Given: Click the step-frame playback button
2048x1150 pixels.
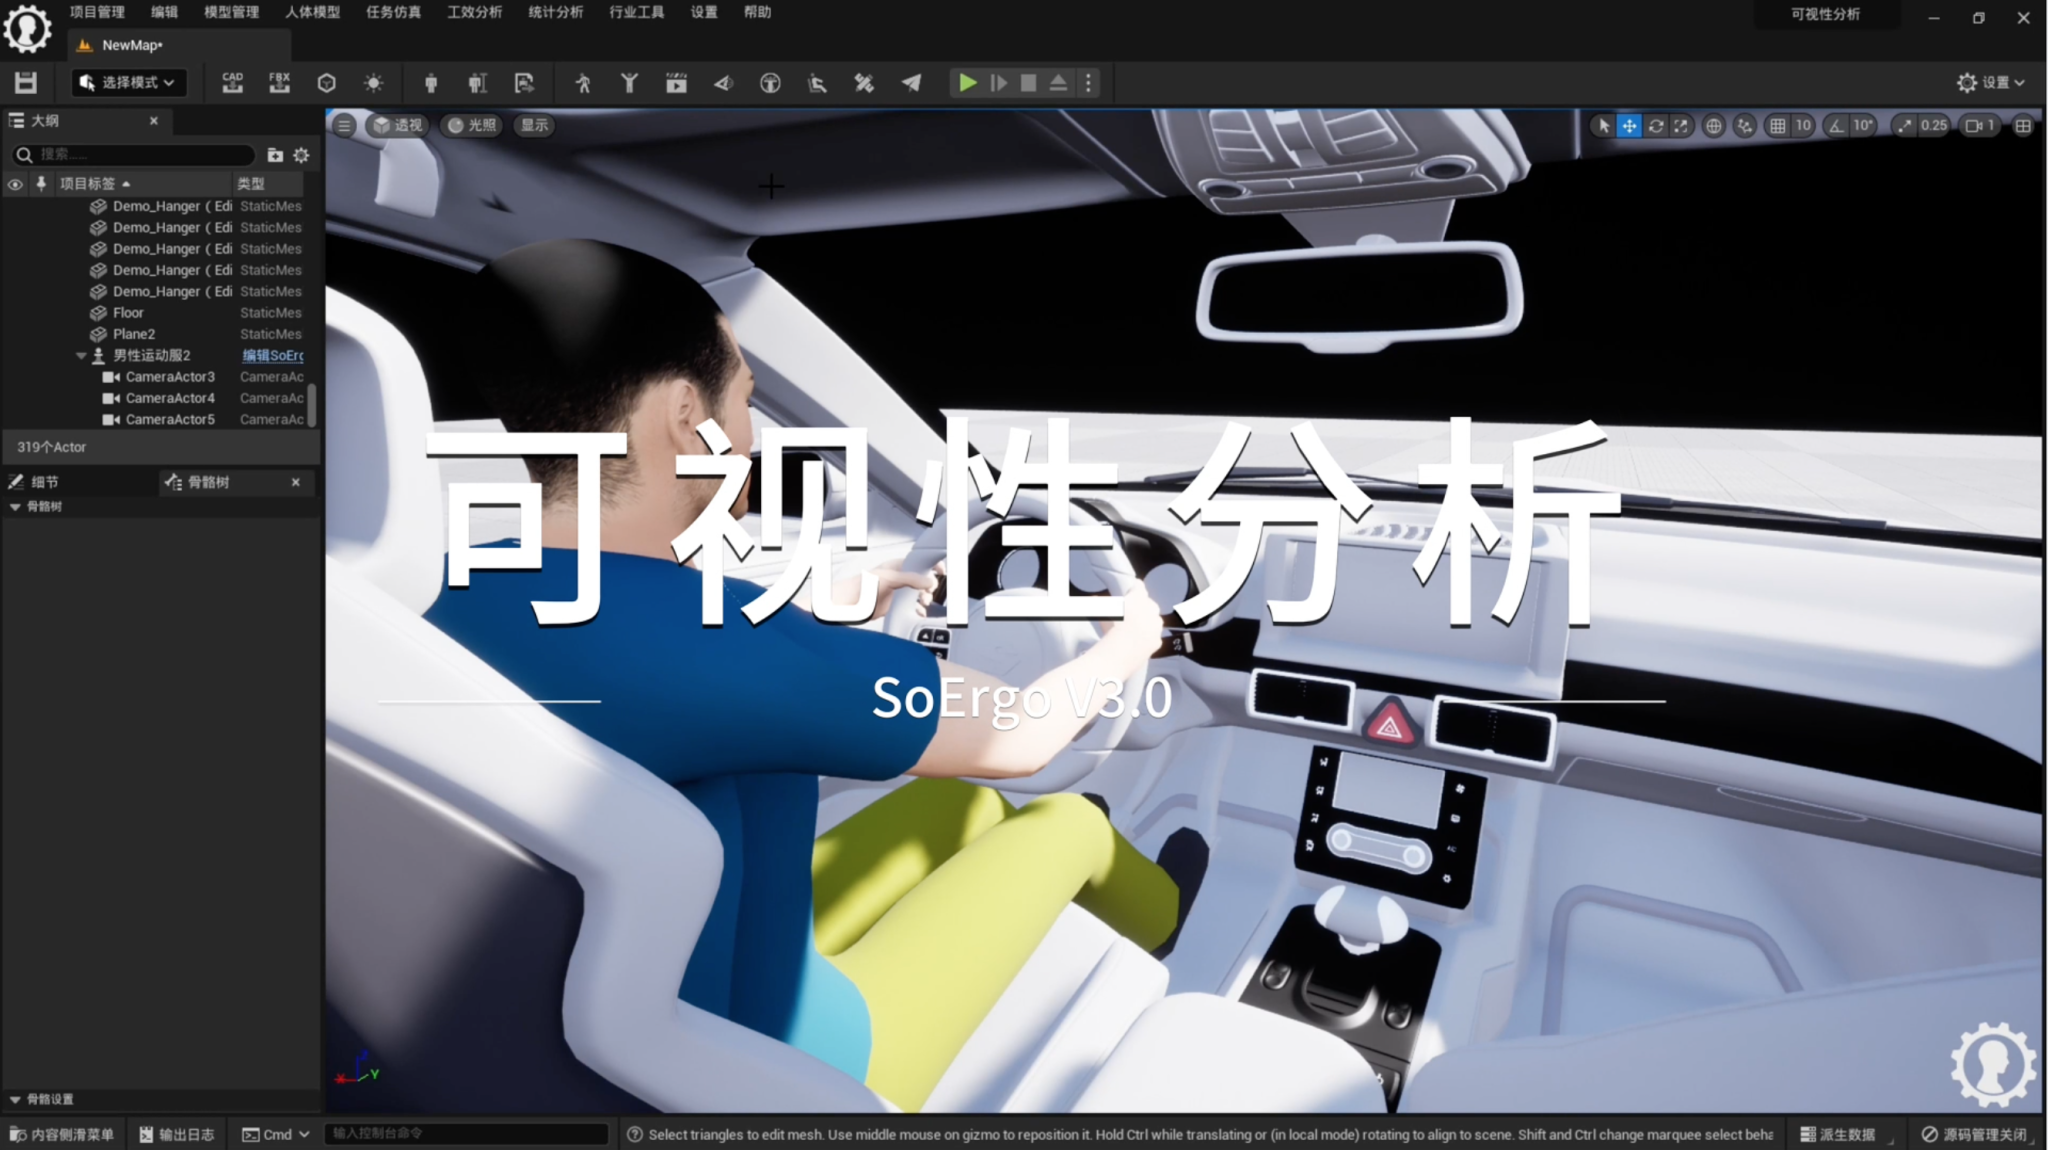Looking at the screenshot, I should tap(998, 83).
